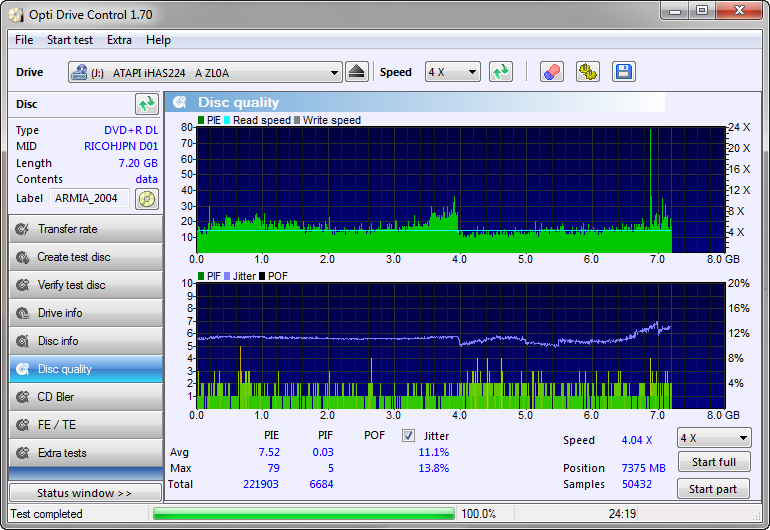770x530 pixels.
Task: Click the speed refresh green arrows icon
Action: click(x=501, y=72)
